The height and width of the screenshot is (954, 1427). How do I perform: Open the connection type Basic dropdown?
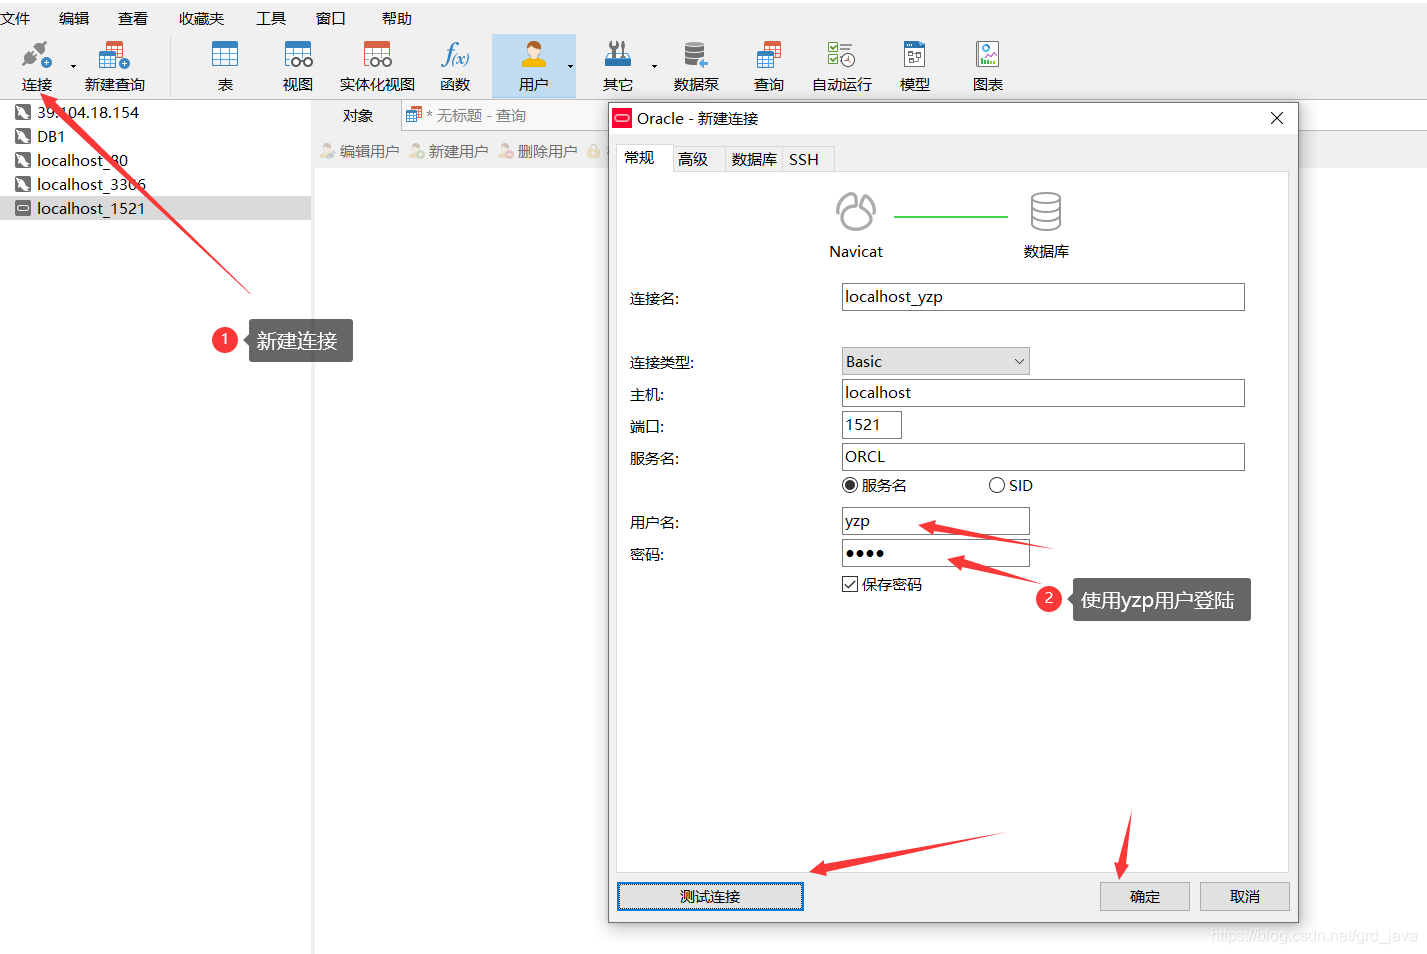(936, 361)
